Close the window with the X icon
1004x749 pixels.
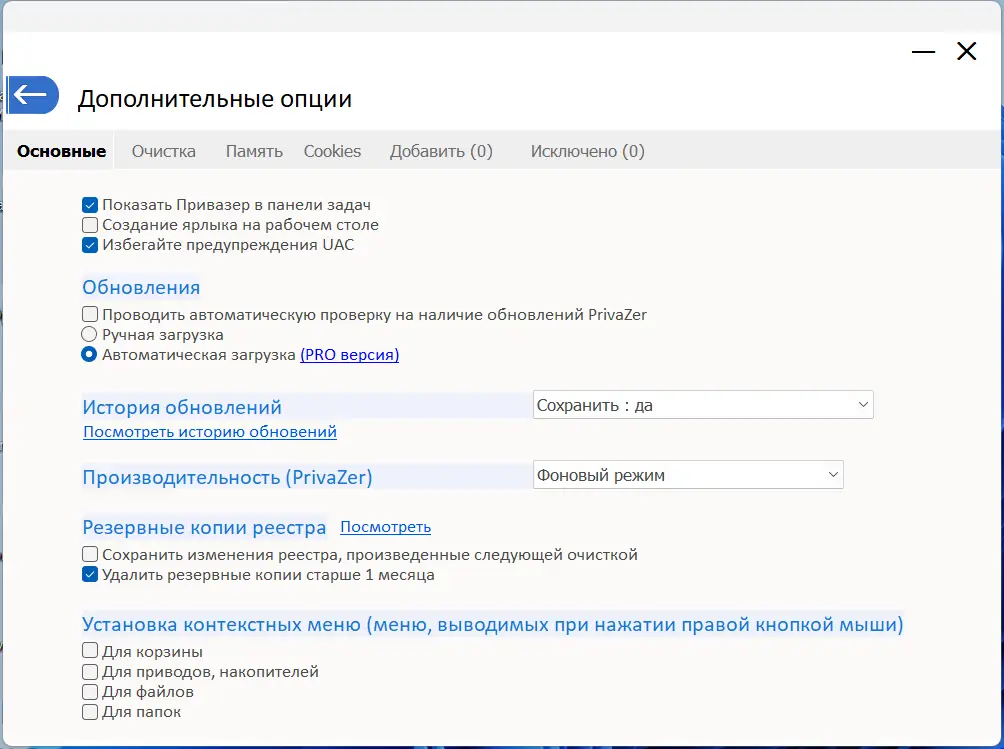click(x=966, y=52)
